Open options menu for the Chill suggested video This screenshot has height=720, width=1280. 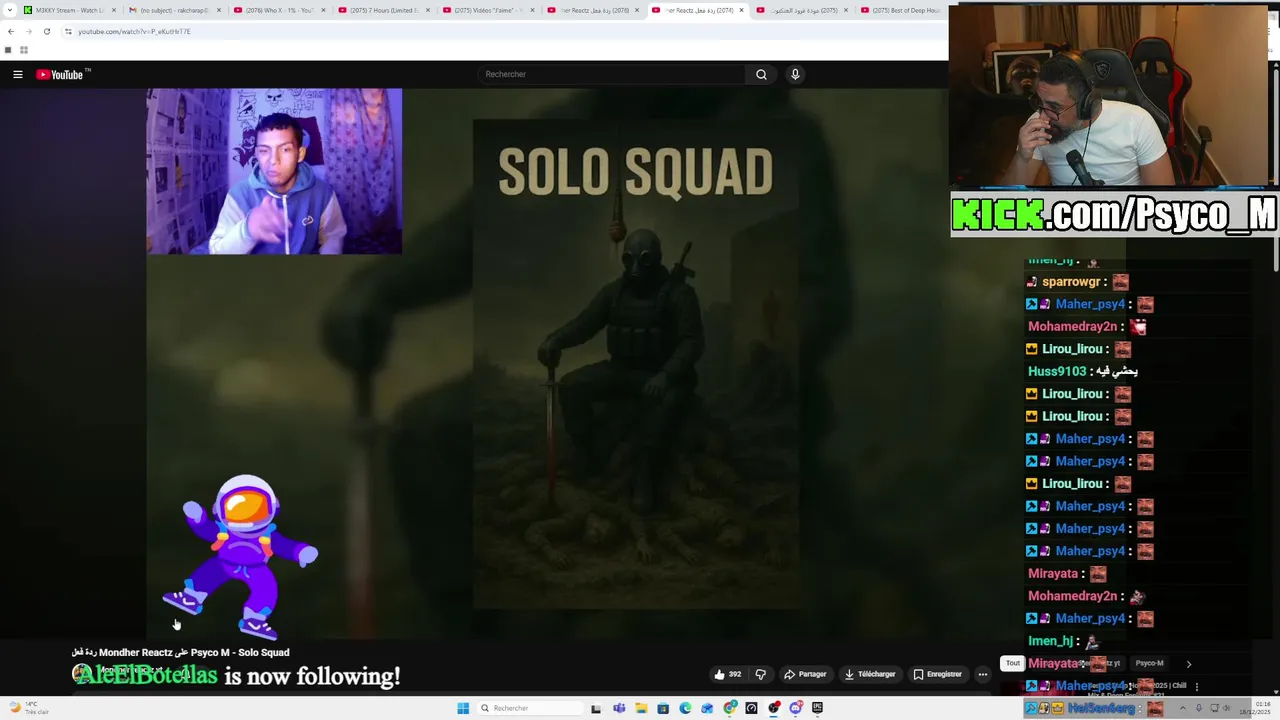[1197, 686]
